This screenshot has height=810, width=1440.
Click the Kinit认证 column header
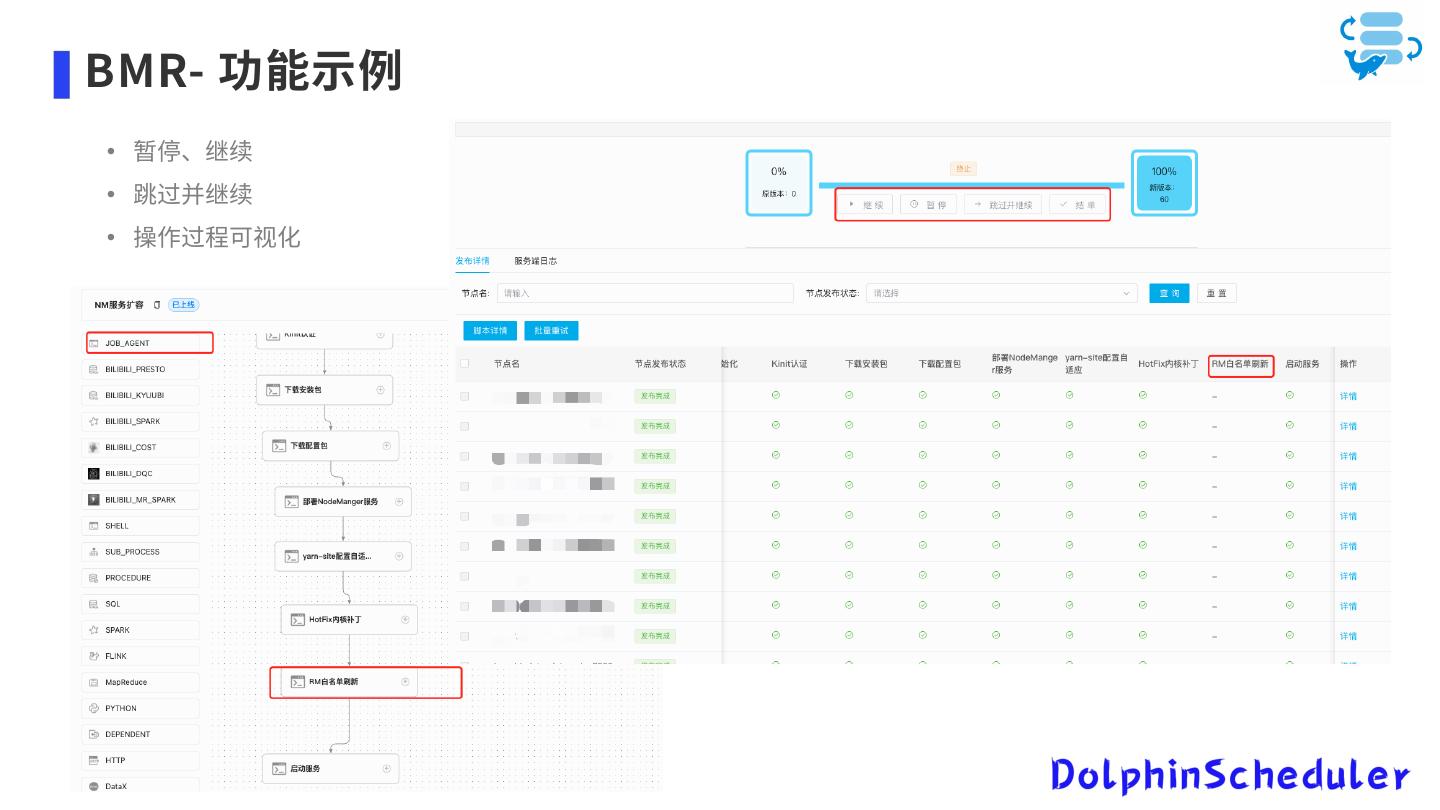(789, 364)
